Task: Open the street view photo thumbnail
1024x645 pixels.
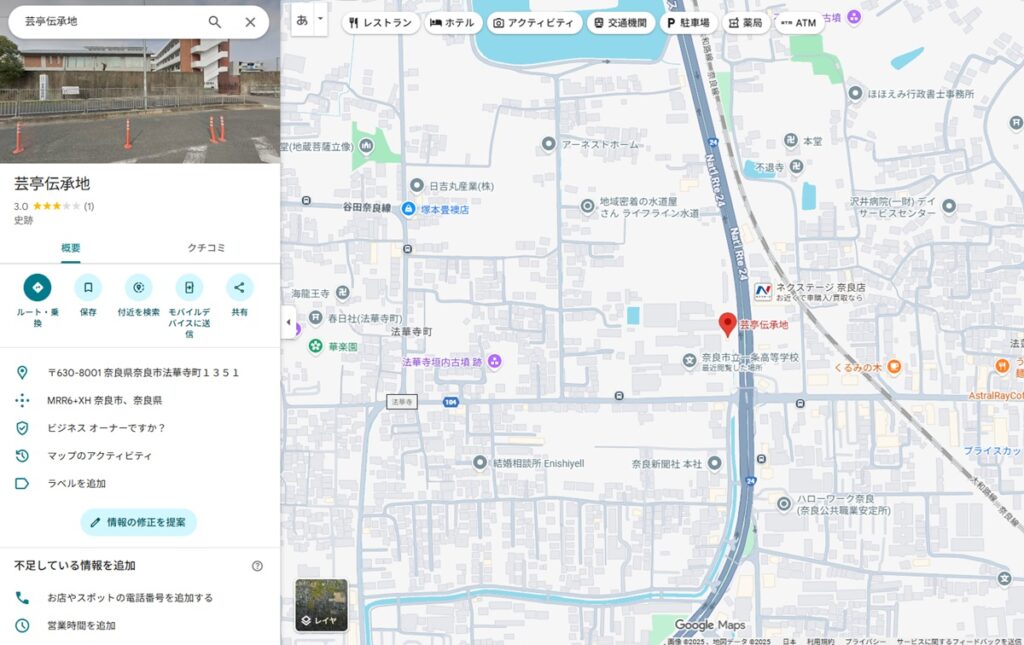Action: 140,100
